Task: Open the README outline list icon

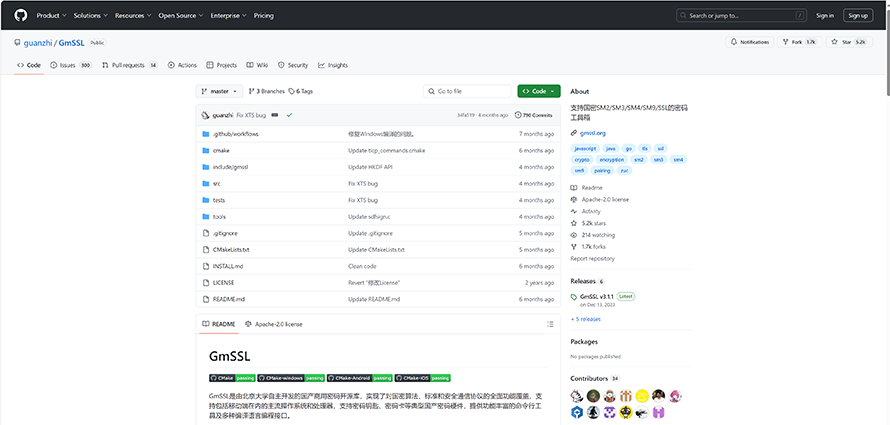Action: click(x=549, y=325)
